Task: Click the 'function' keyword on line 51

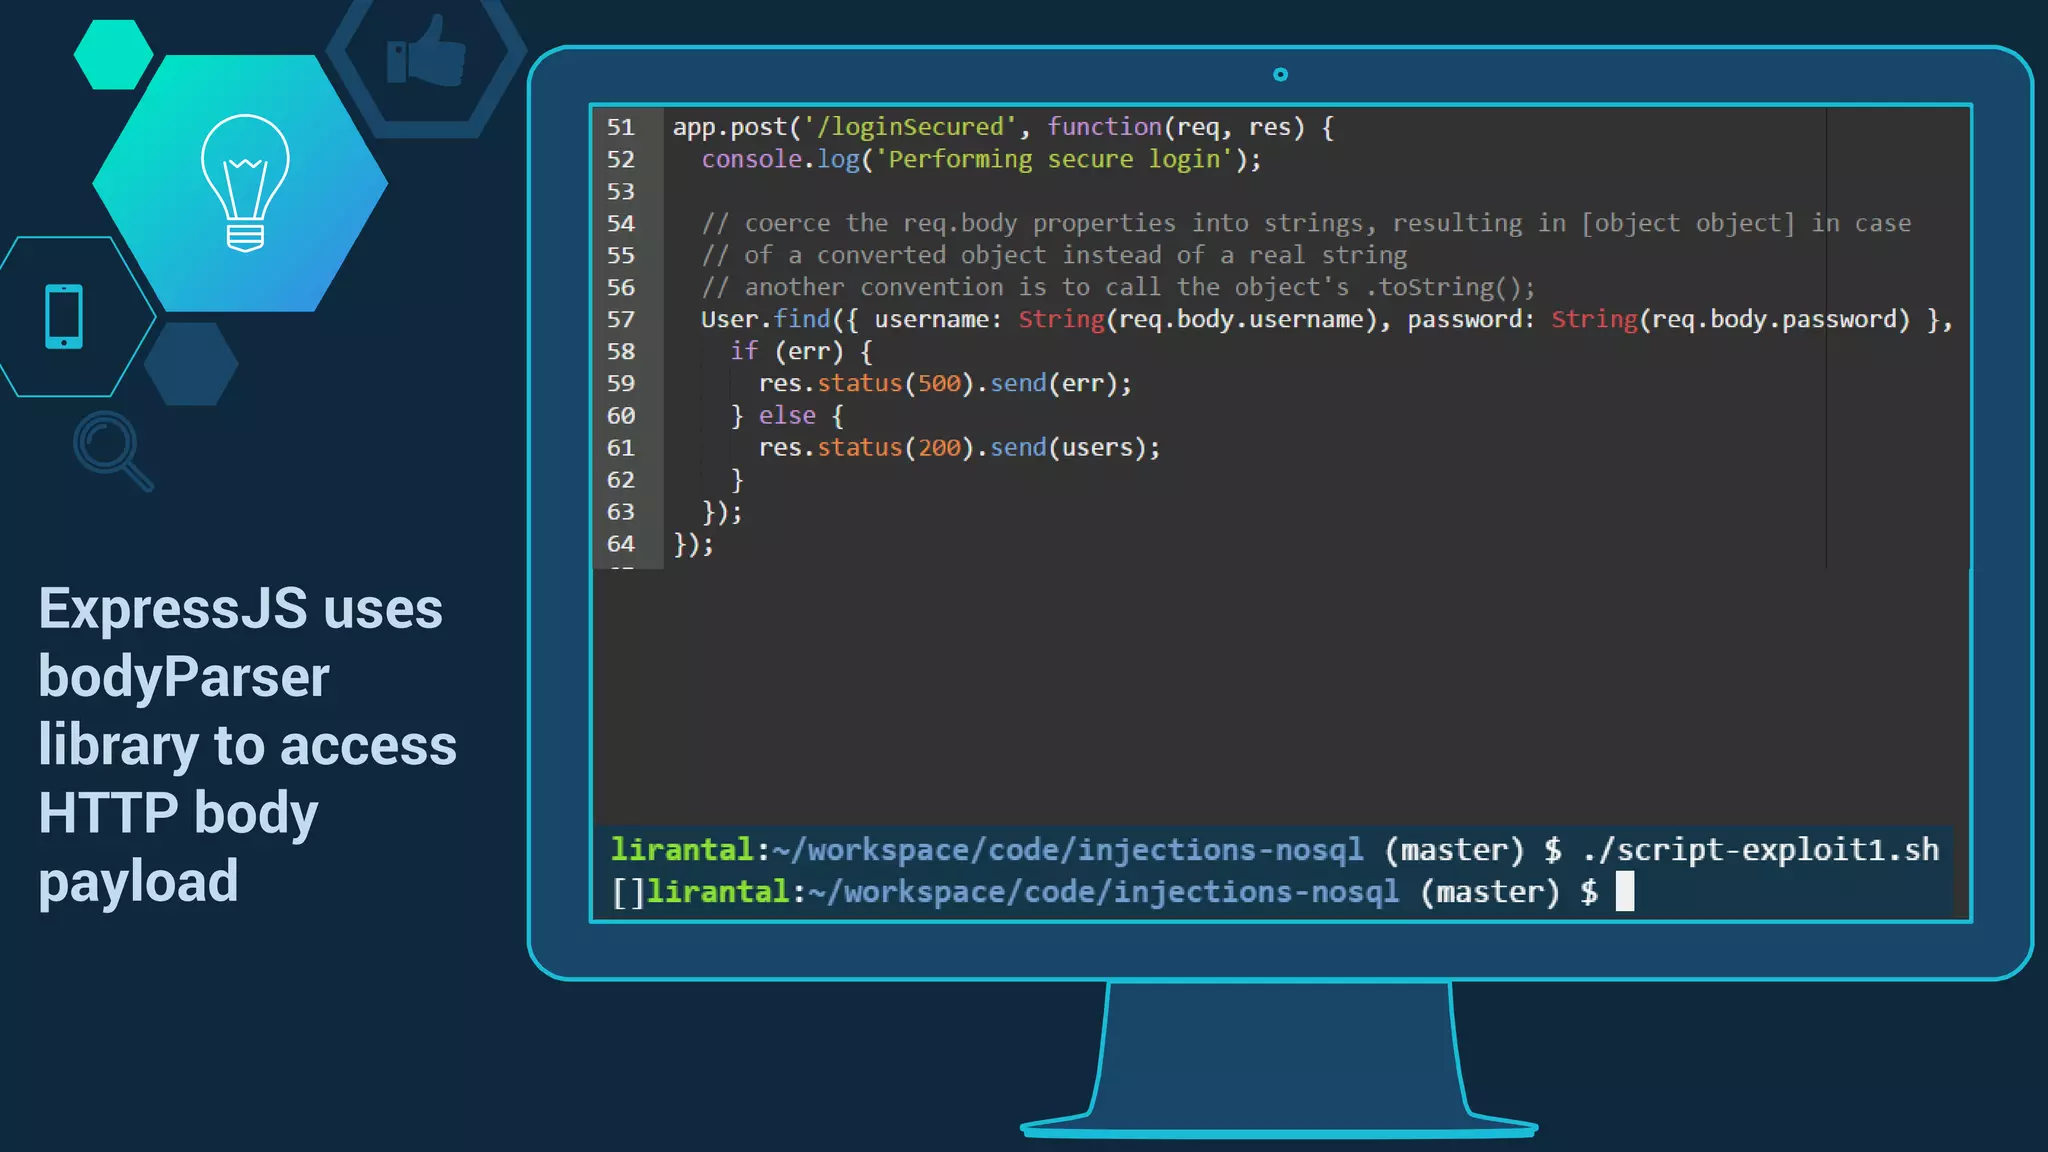Action: tap(1104, 127)
